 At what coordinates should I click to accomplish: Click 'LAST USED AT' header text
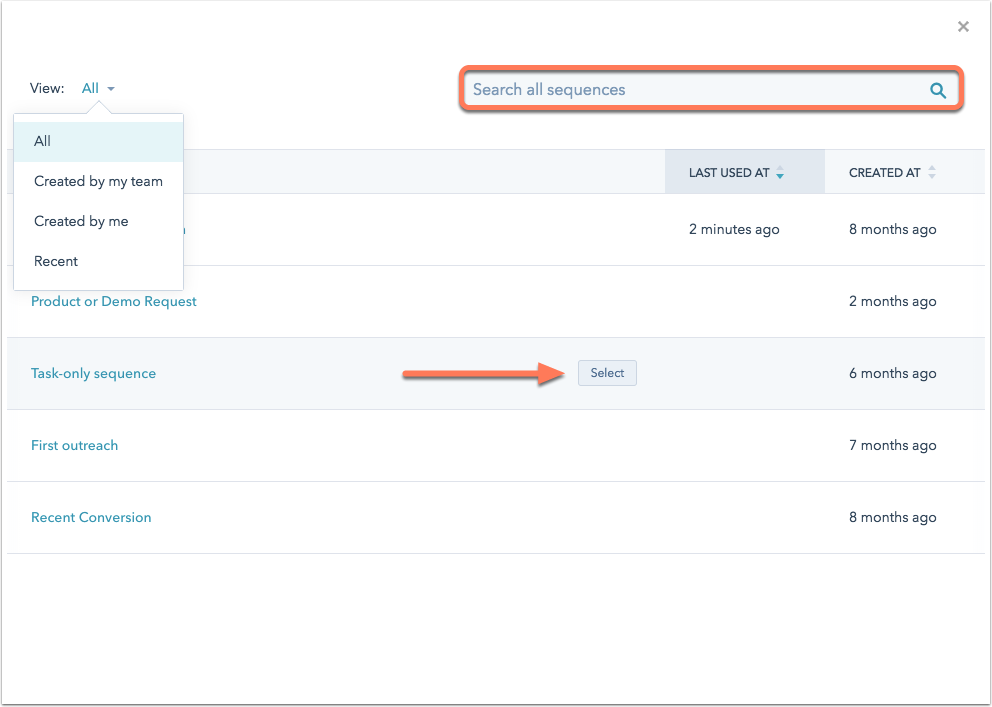(x=729, y=173)
